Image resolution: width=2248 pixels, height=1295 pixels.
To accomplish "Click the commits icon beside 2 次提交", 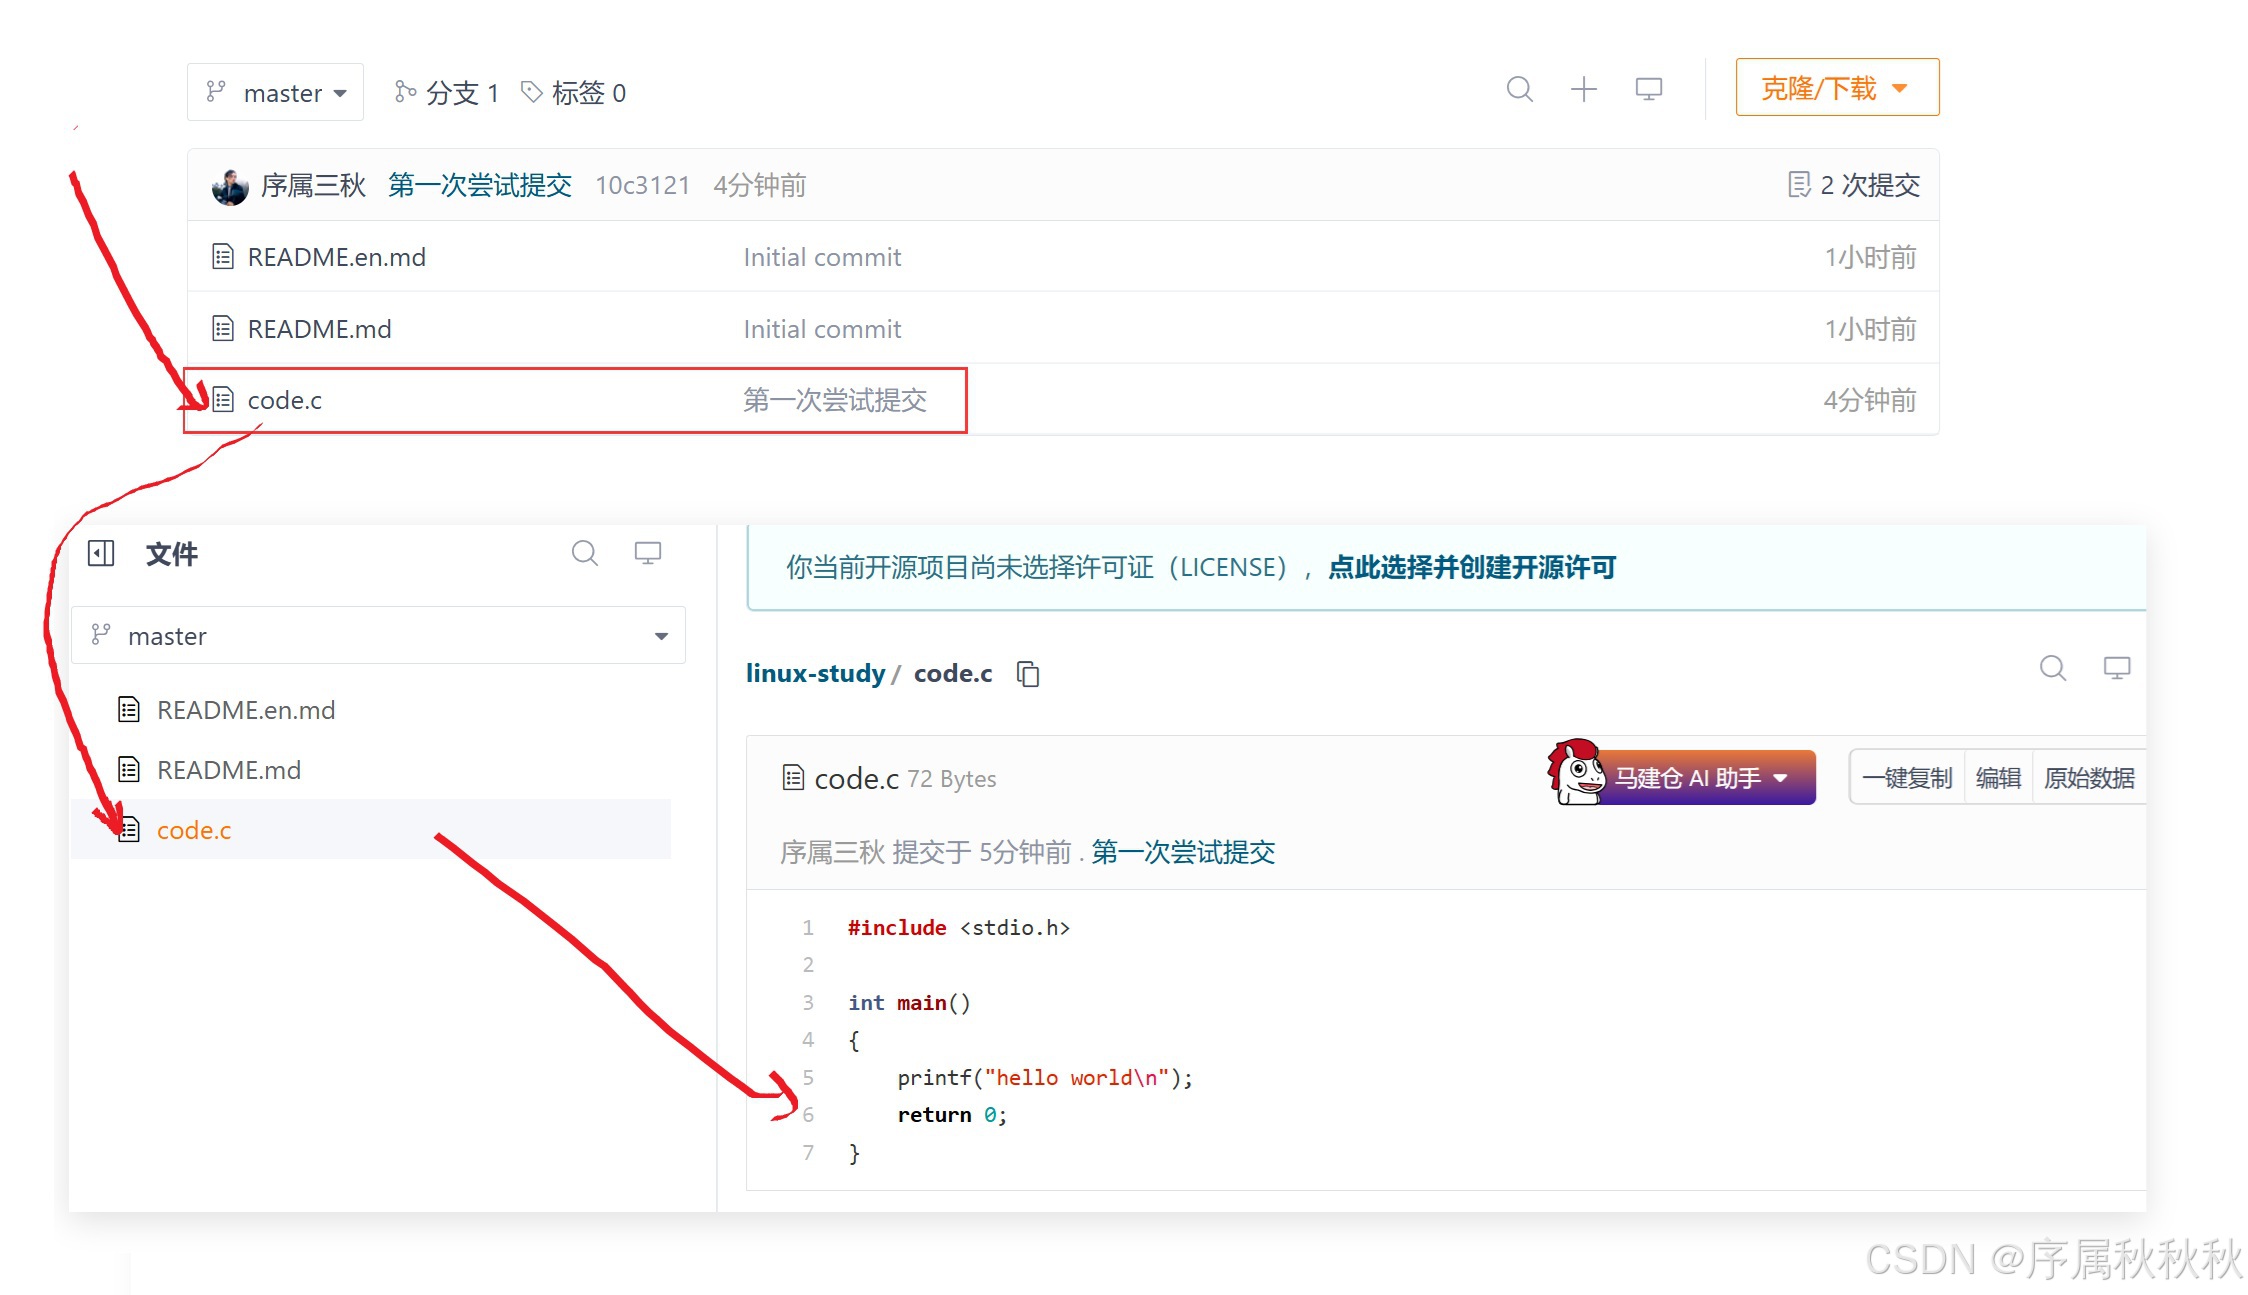I will tap(1799, 184).
